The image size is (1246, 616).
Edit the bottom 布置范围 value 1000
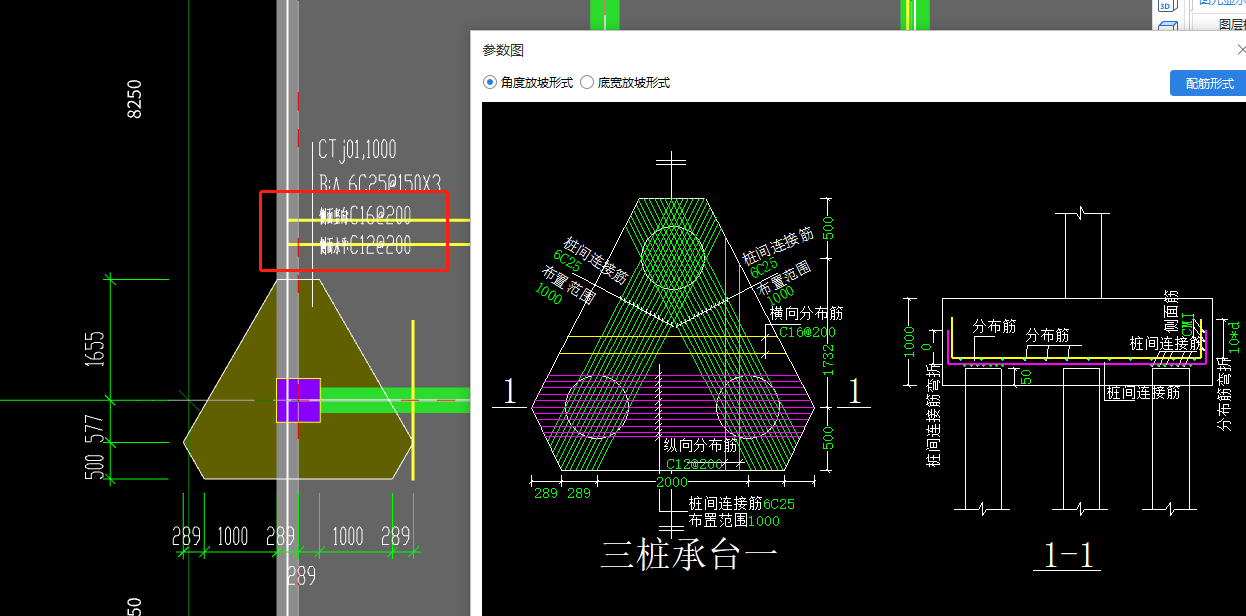tap(764, 520)
